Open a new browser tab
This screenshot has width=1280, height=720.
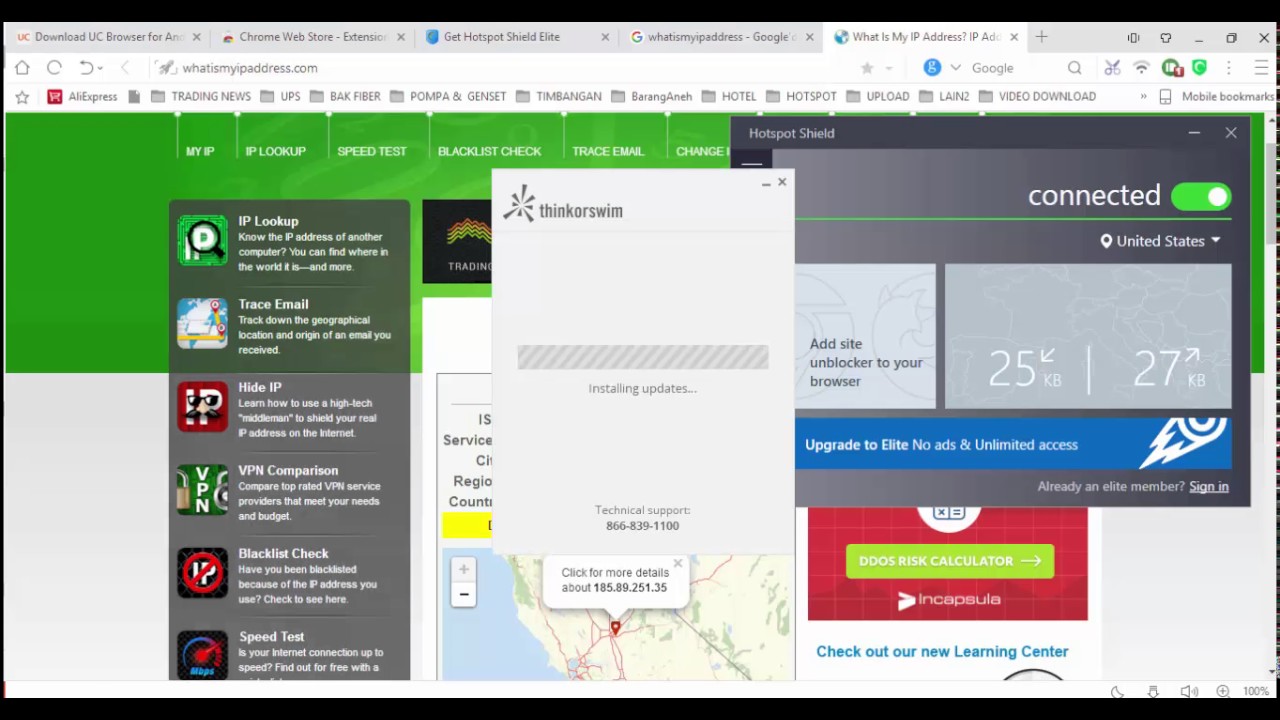[x=1041, y=37]
